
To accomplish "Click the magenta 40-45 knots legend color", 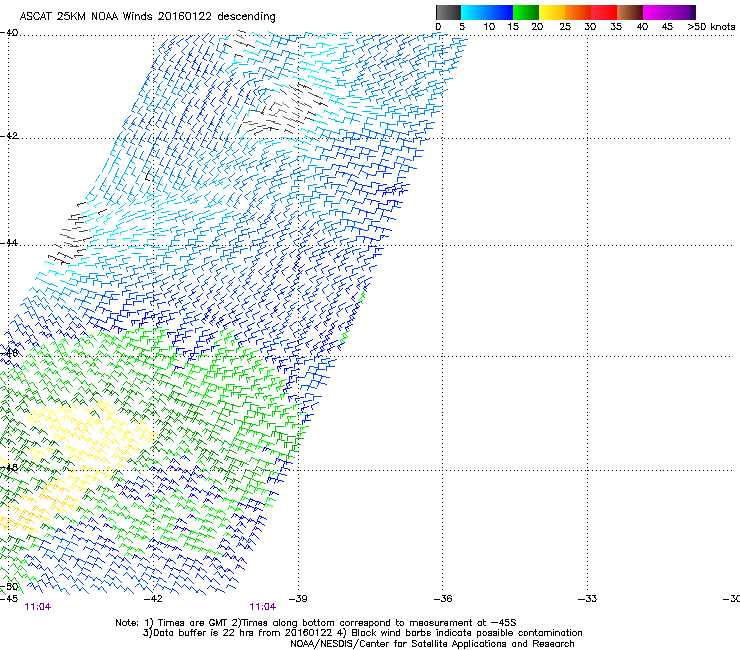I will [656, 12].
